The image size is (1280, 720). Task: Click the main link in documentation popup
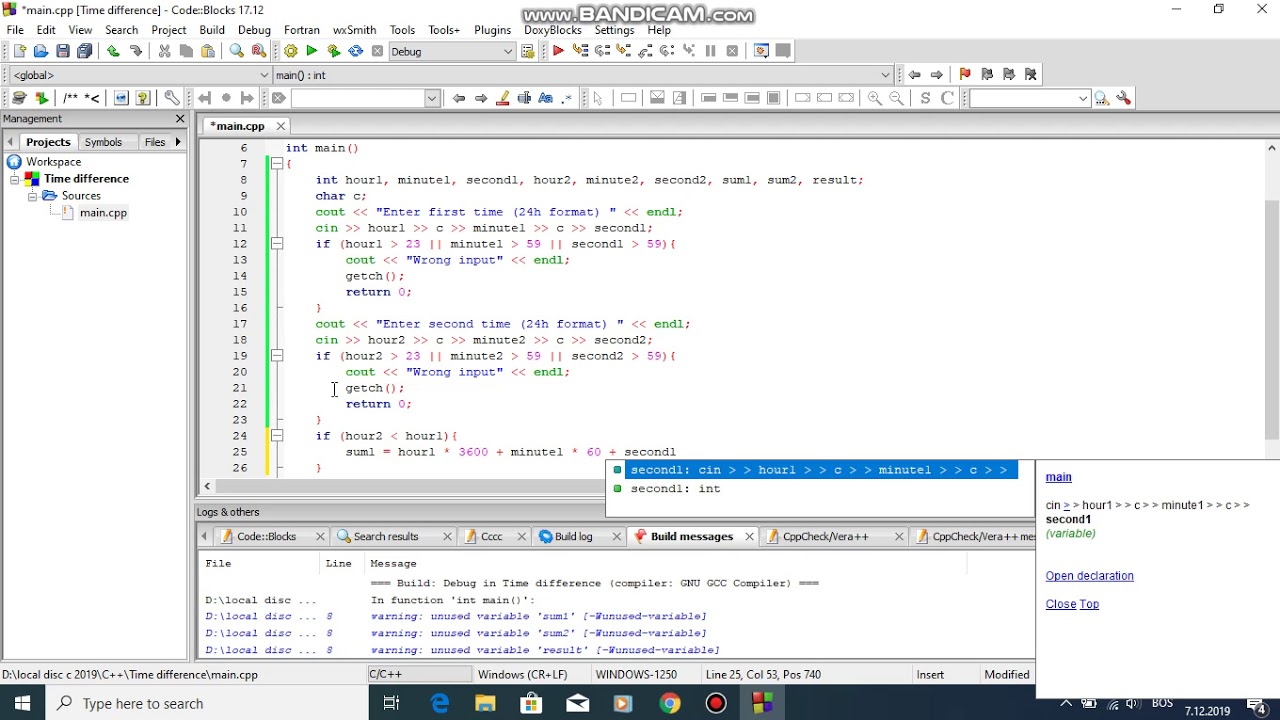[x=1058, y=477]
